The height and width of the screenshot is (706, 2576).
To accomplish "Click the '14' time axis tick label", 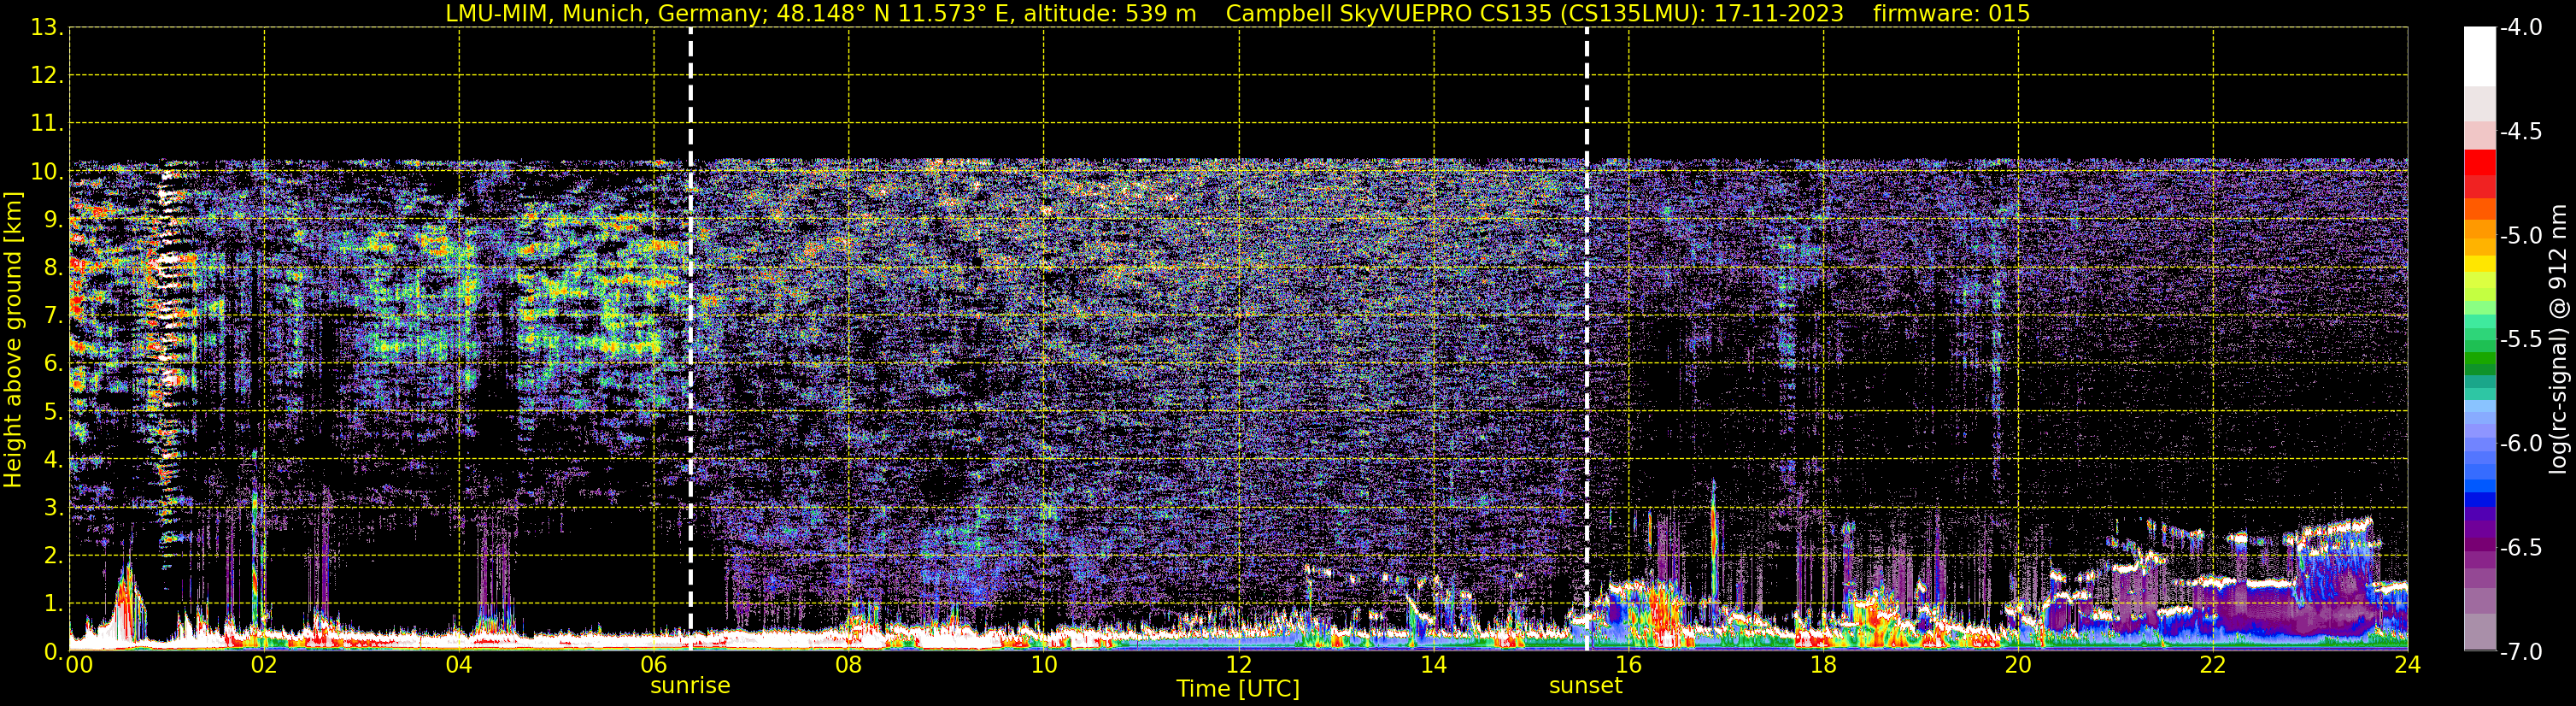I will 1434,665.
